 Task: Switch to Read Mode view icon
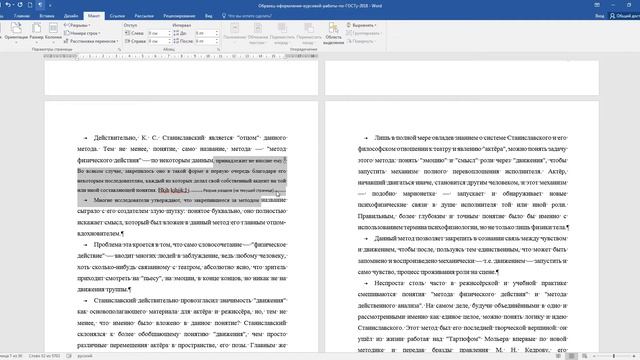(558, 356)
